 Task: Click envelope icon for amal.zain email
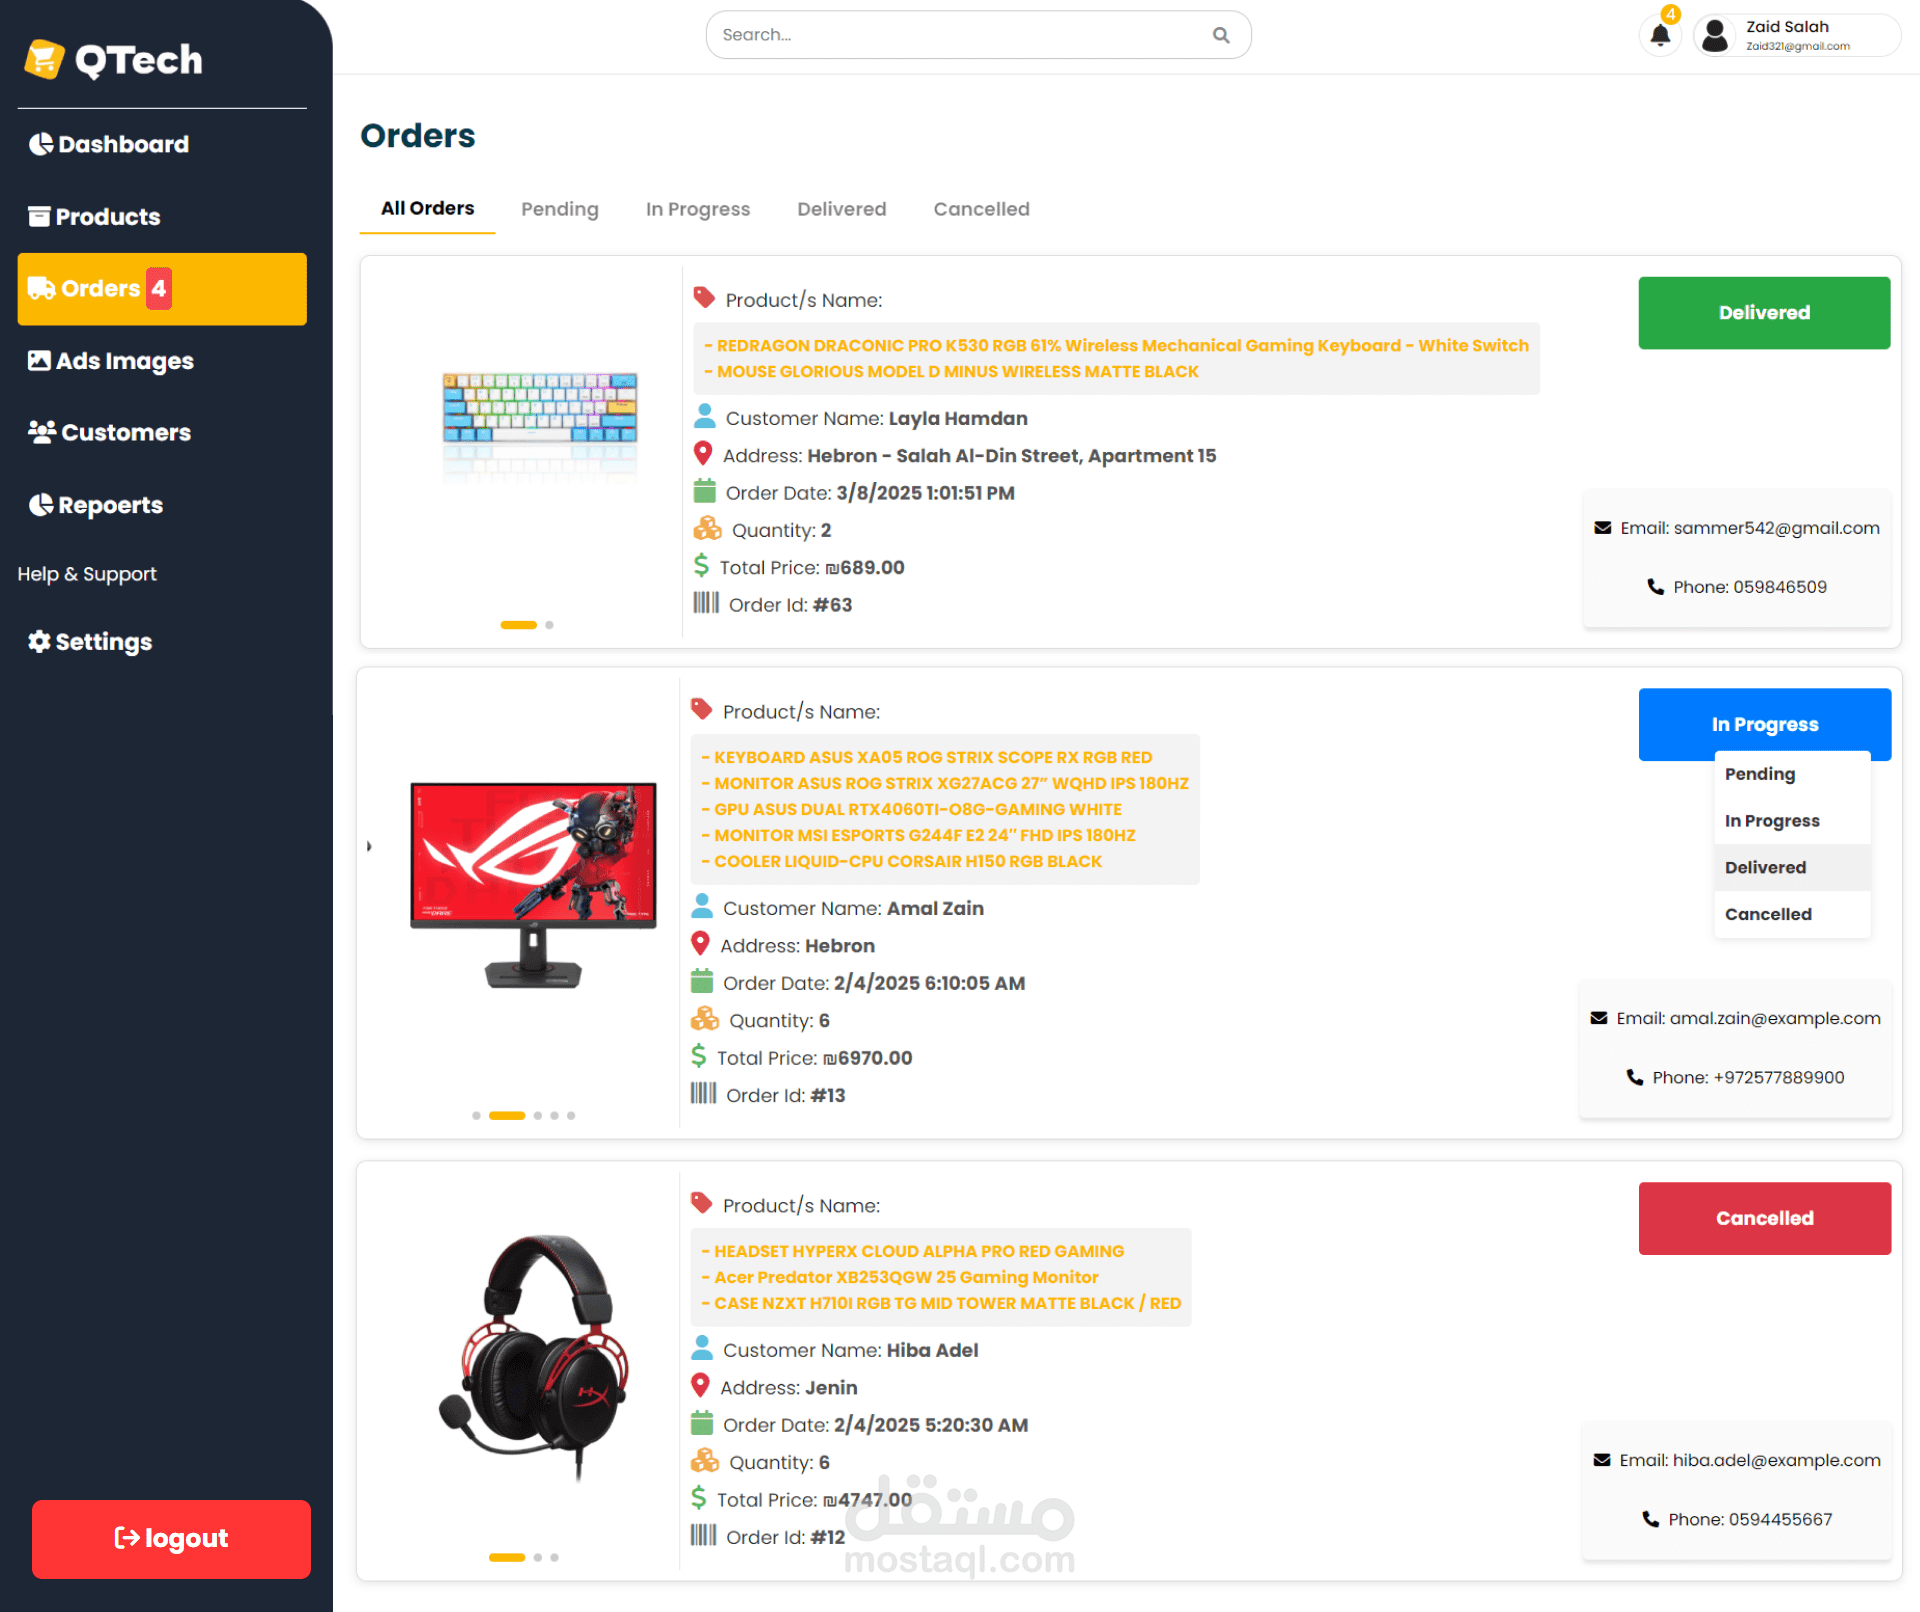click(1599, 1018)
